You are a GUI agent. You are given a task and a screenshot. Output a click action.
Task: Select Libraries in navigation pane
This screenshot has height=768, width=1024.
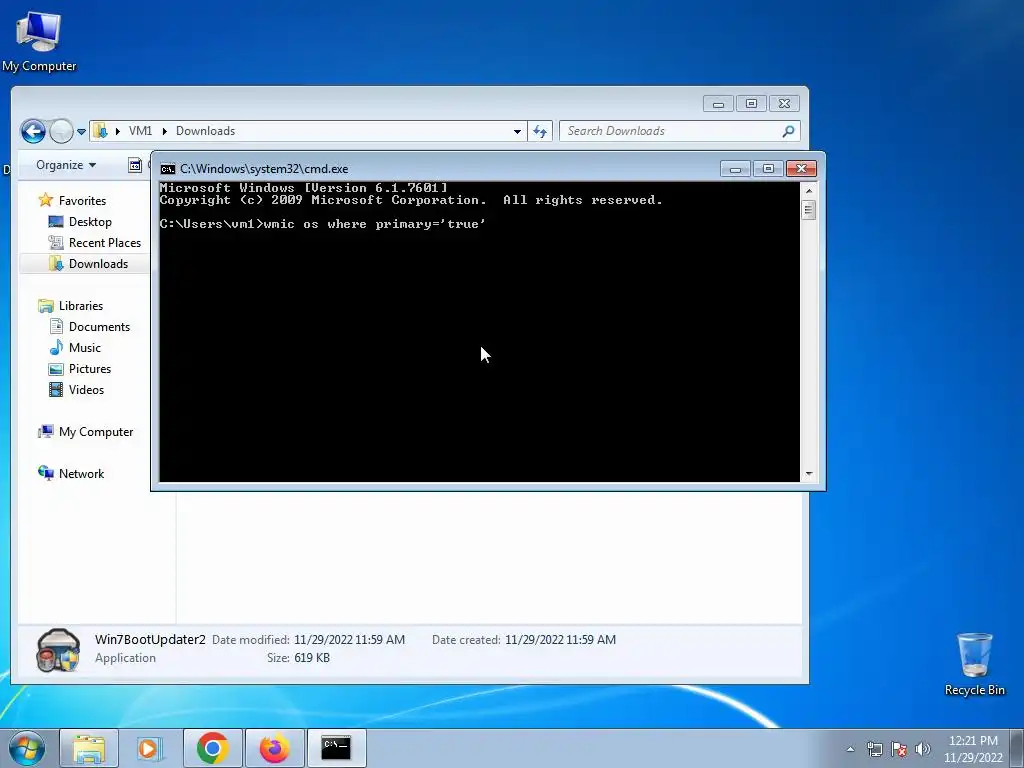coord(81,306)
